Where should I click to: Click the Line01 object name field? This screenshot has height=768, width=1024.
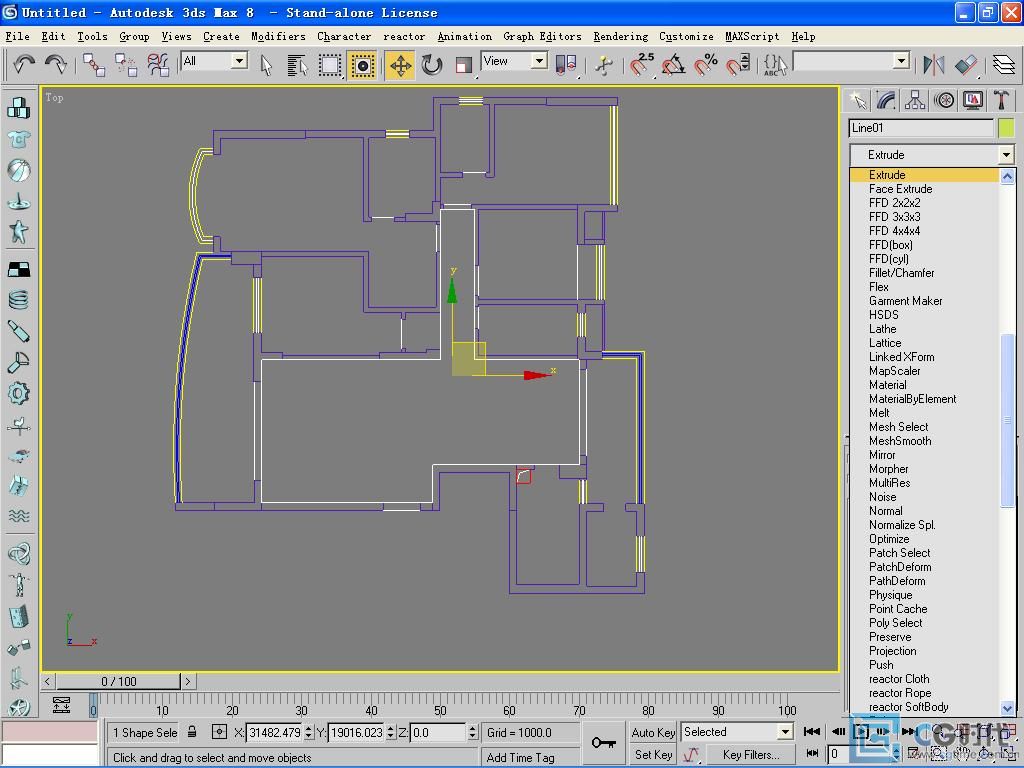pos(921,128)
